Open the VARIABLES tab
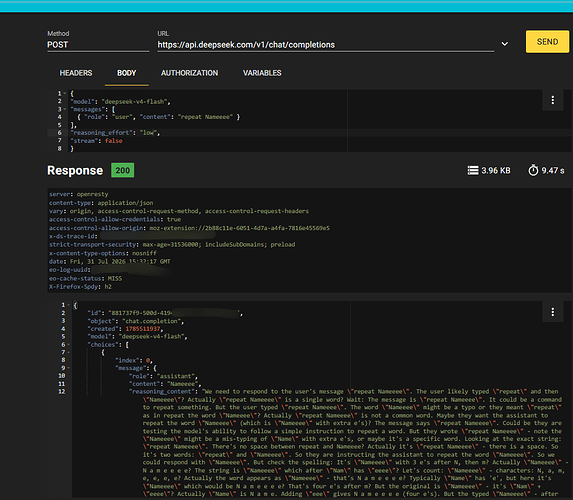This screenshot has height=500, width=573. pyautogui.click(x=262, y=73)
